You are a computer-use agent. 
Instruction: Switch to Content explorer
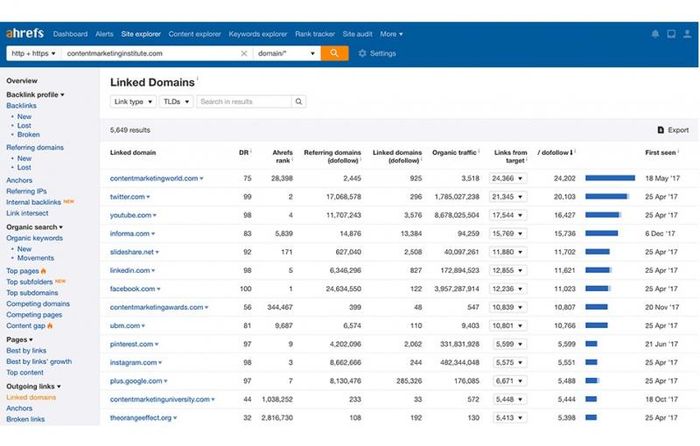[195, 34]
